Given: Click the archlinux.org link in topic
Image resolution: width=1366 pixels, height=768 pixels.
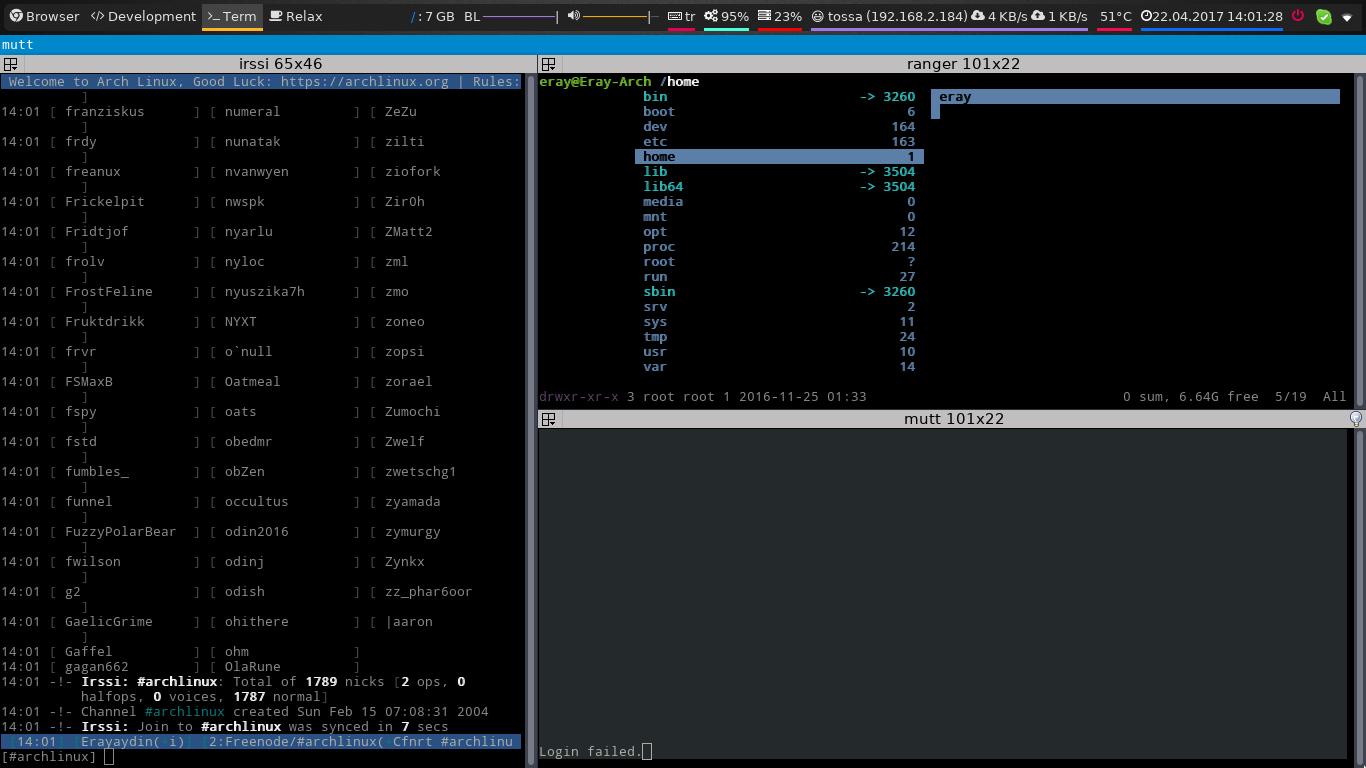Looking at the screenshot, I should (x=365, y=82).
